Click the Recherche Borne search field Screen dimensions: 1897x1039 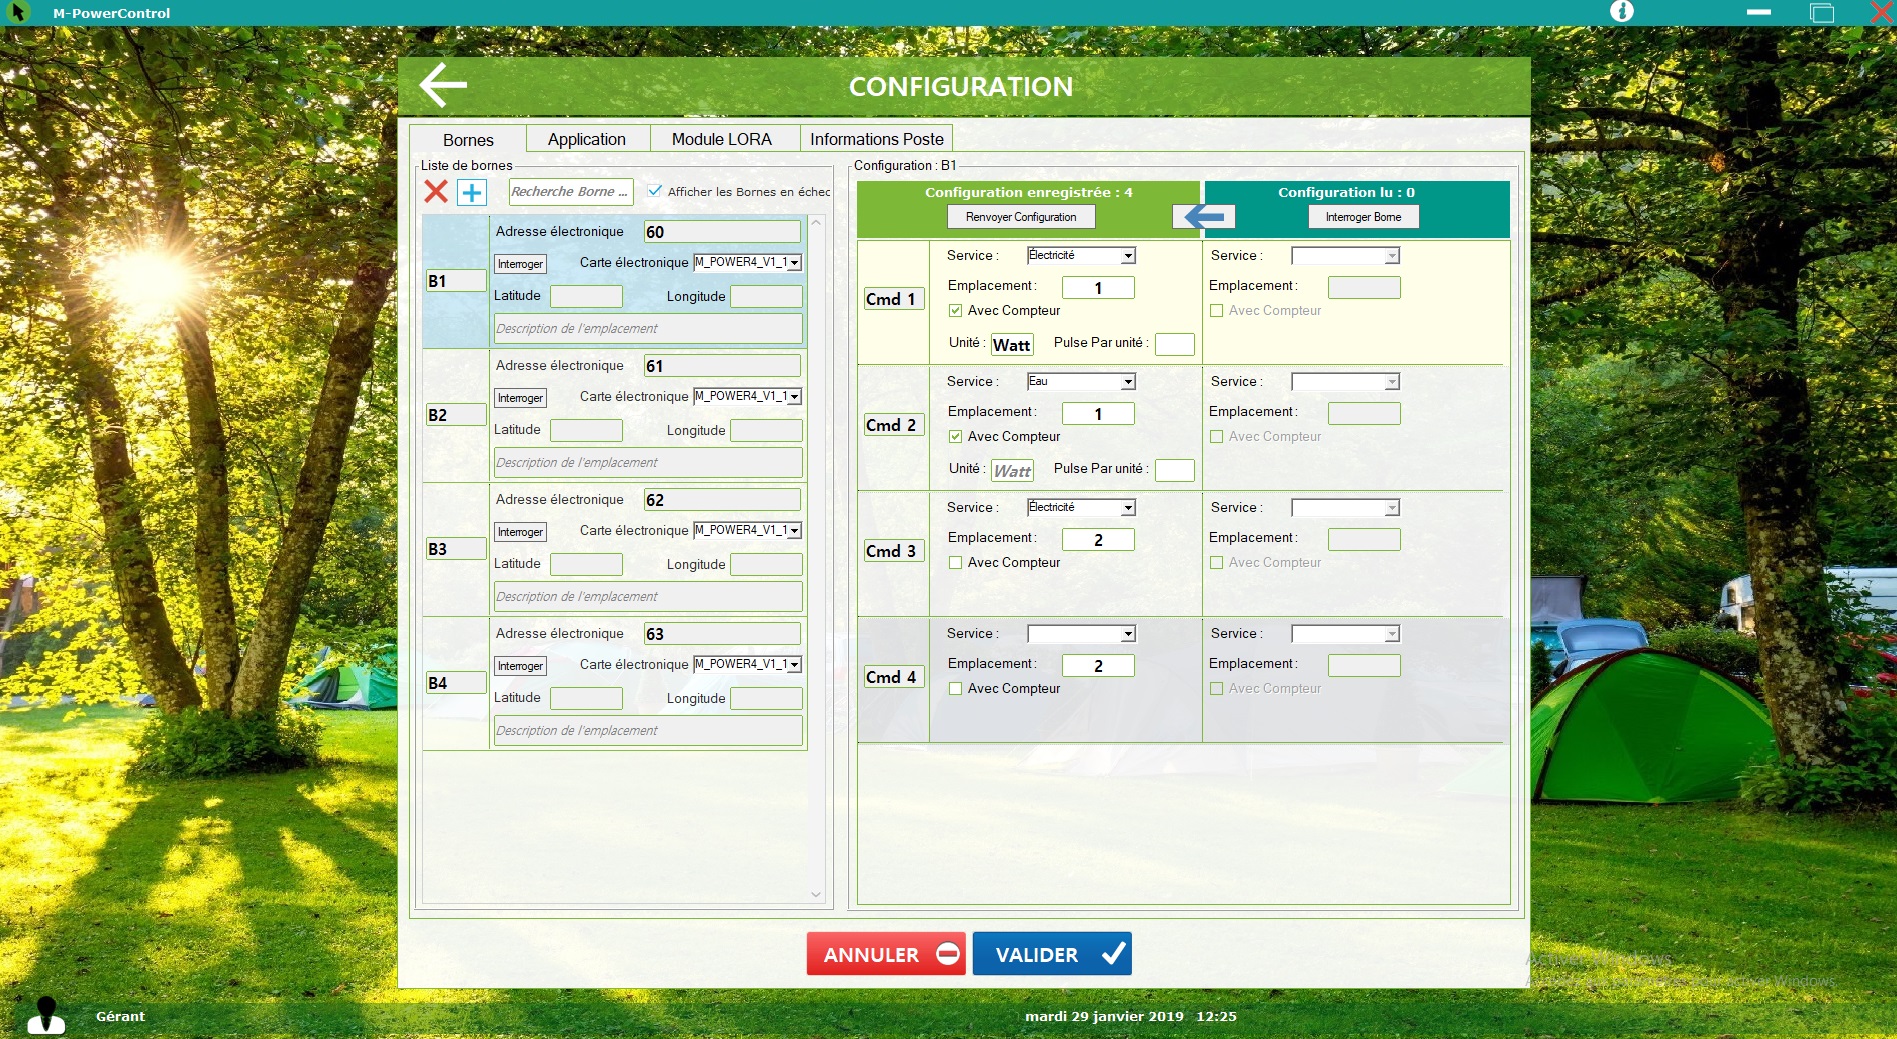(569, 192)
